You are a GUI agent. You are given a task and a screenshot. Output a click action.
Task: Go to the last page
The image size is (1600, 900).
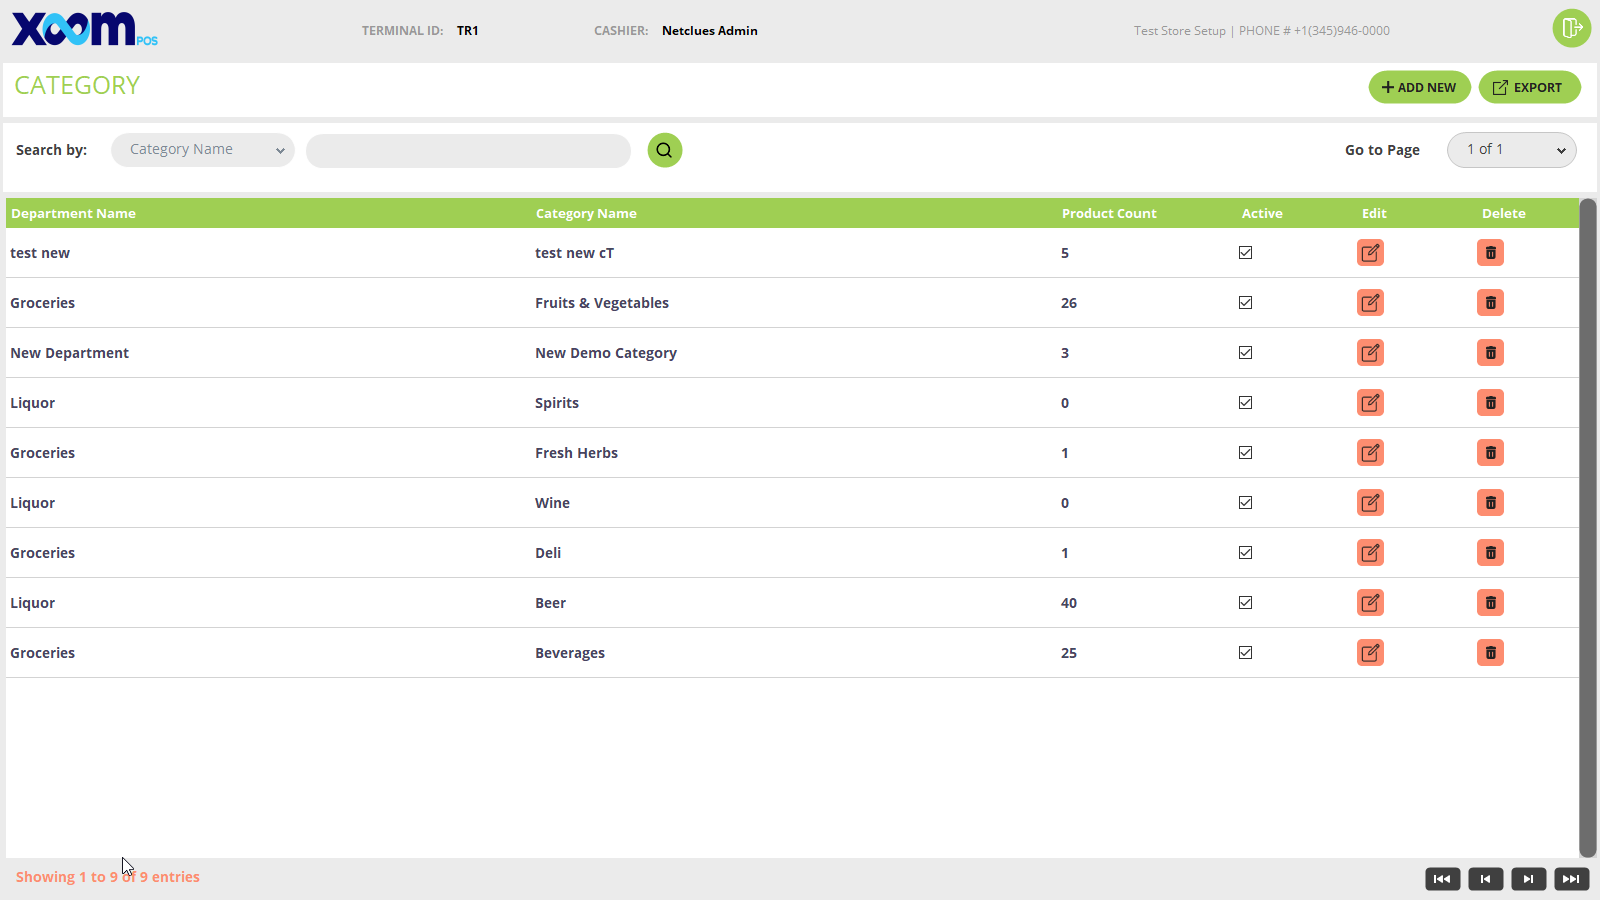(1571, 879)
